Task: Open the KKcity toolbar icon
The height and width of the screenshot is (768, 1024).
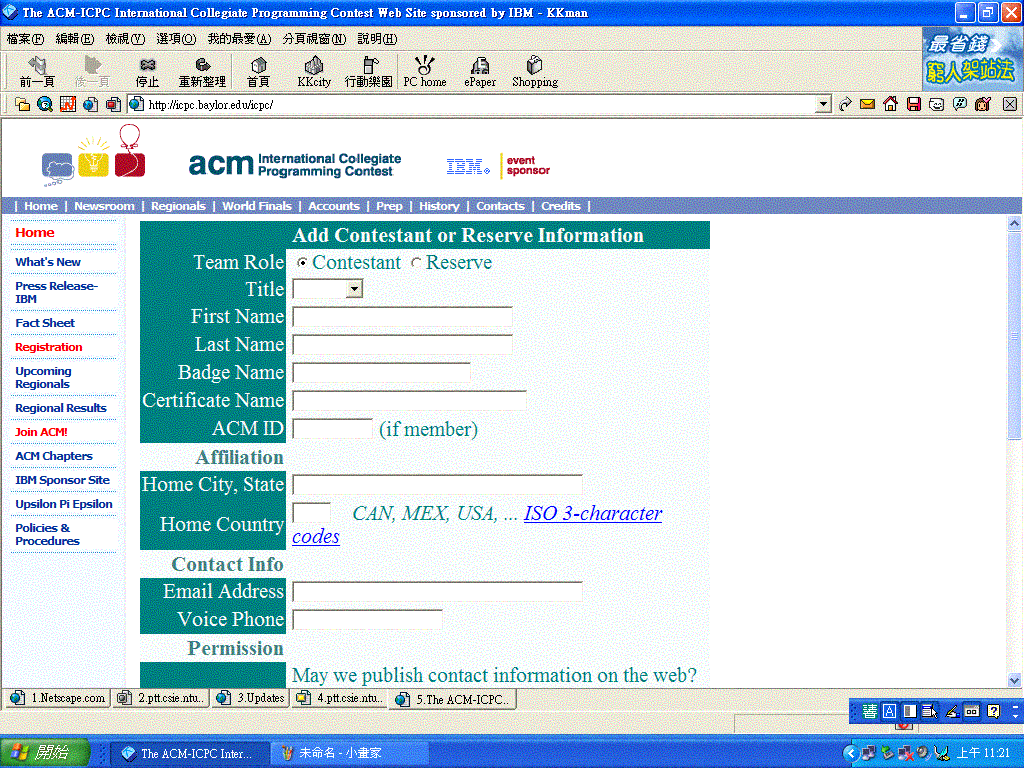Action: coord(314,71)
